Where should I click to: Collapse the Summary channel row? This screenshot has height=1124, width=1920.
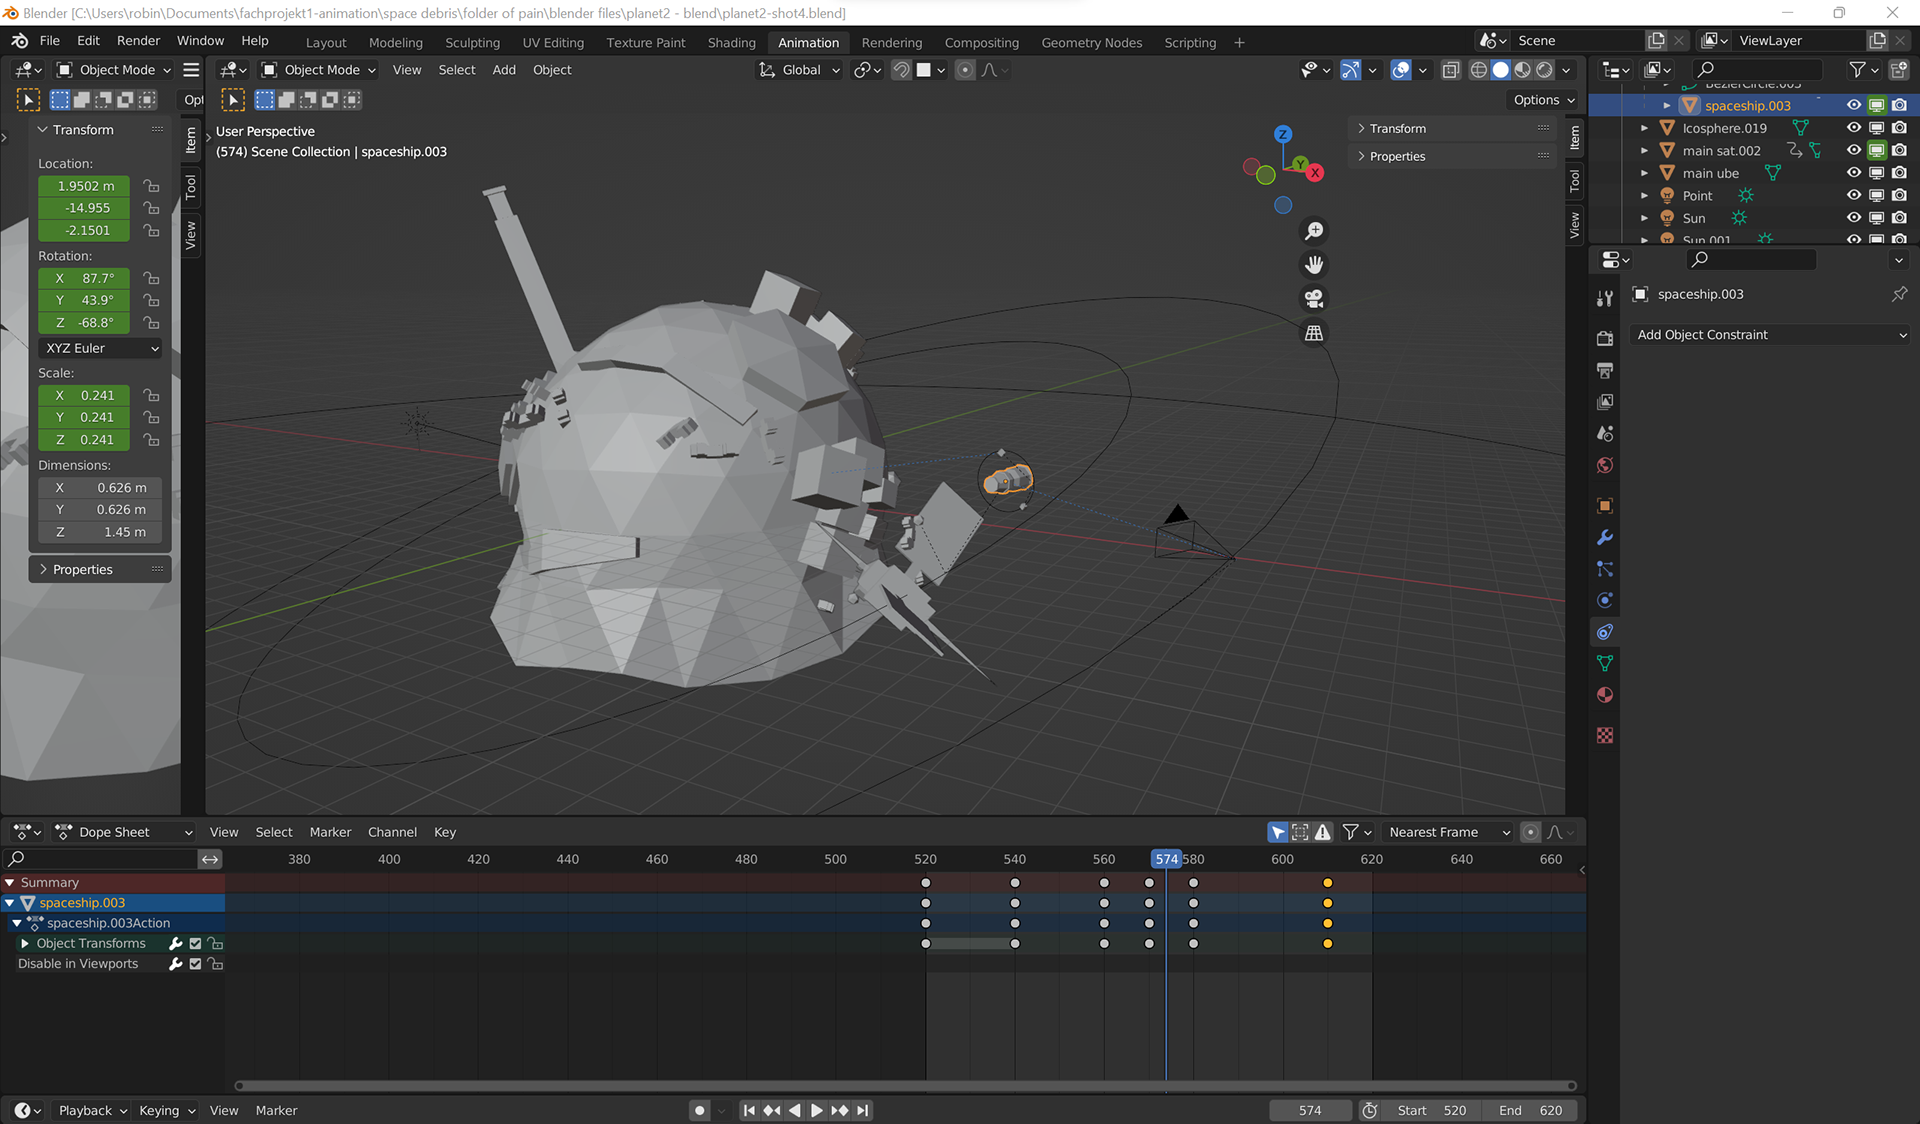point(10,883)
